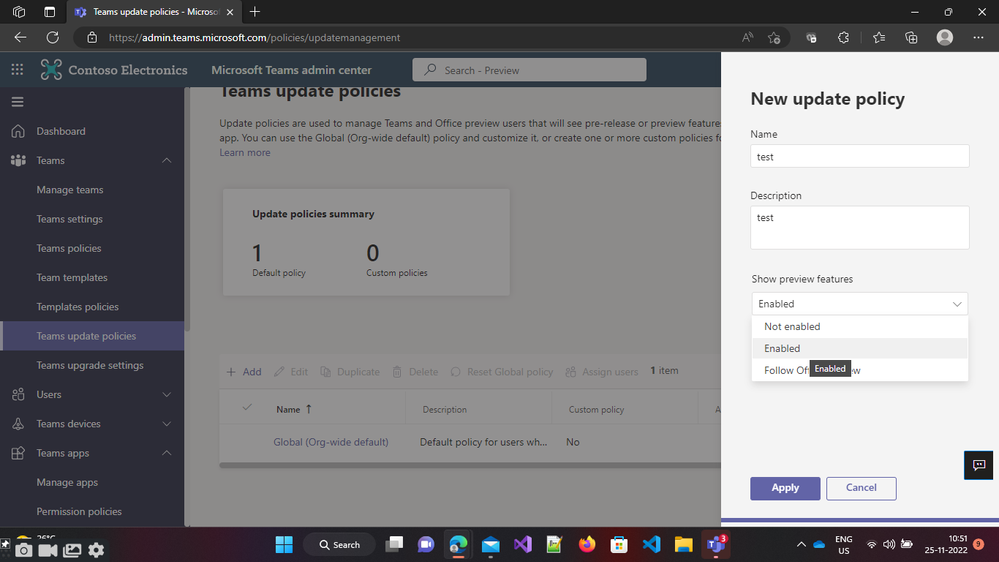Open Teams settings page
This screenshot has width=999, height=562.
(x=69, y=219)
